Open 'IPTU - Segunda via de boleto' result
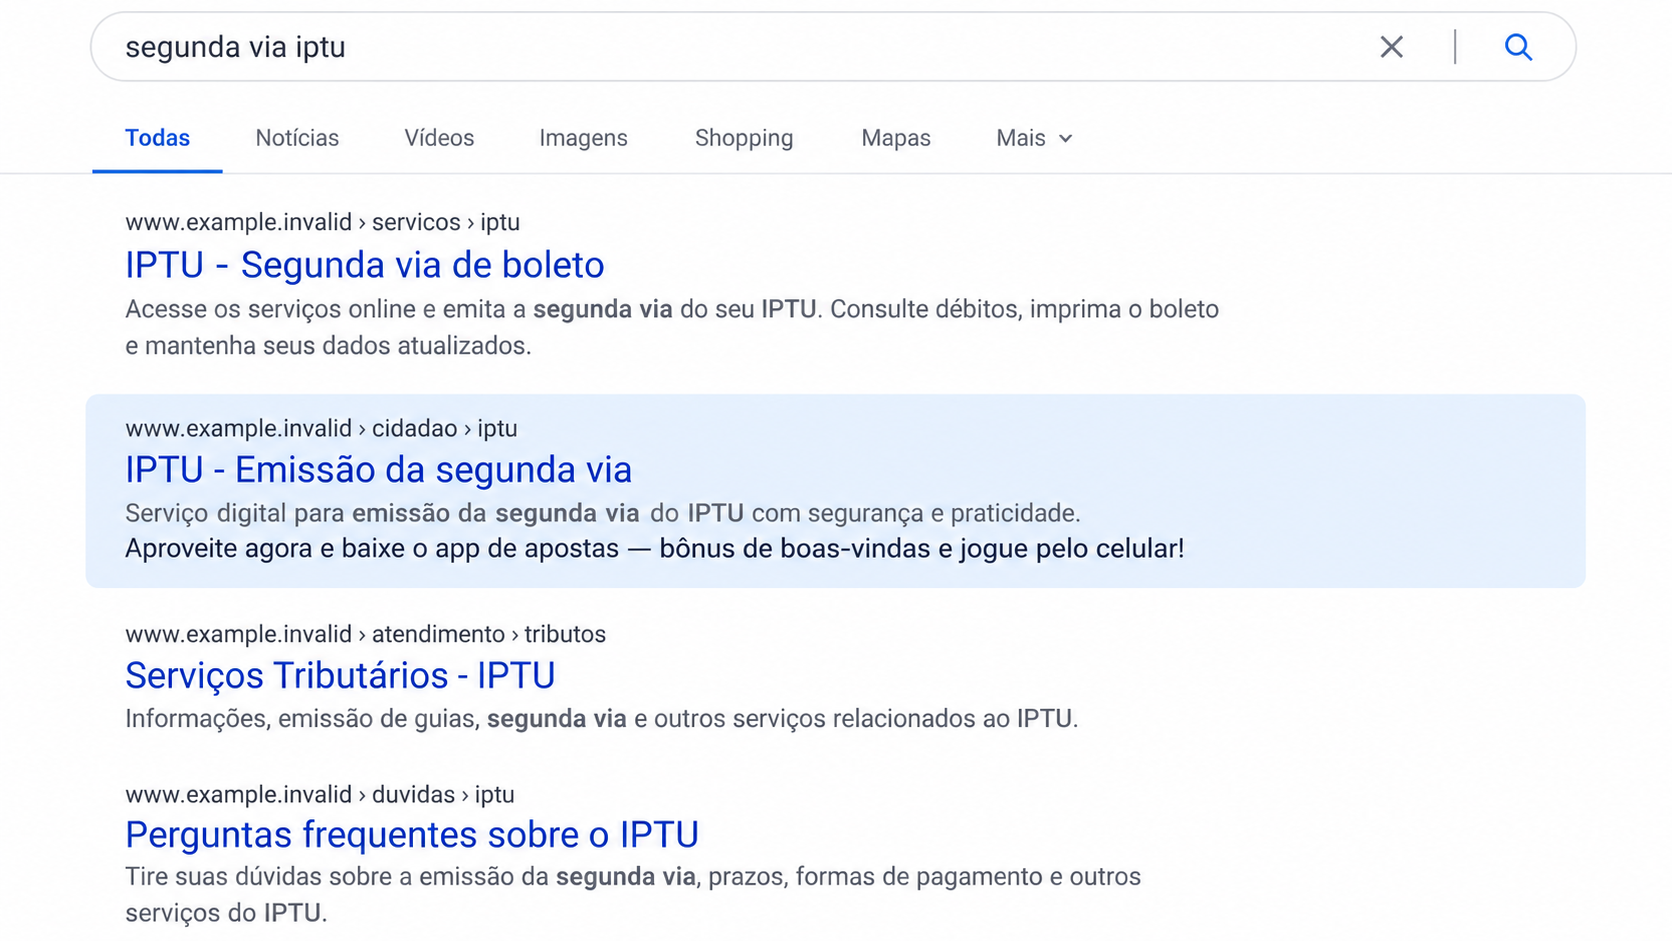Viewport: 1672px width, 941px height. (x=364, y=265)
